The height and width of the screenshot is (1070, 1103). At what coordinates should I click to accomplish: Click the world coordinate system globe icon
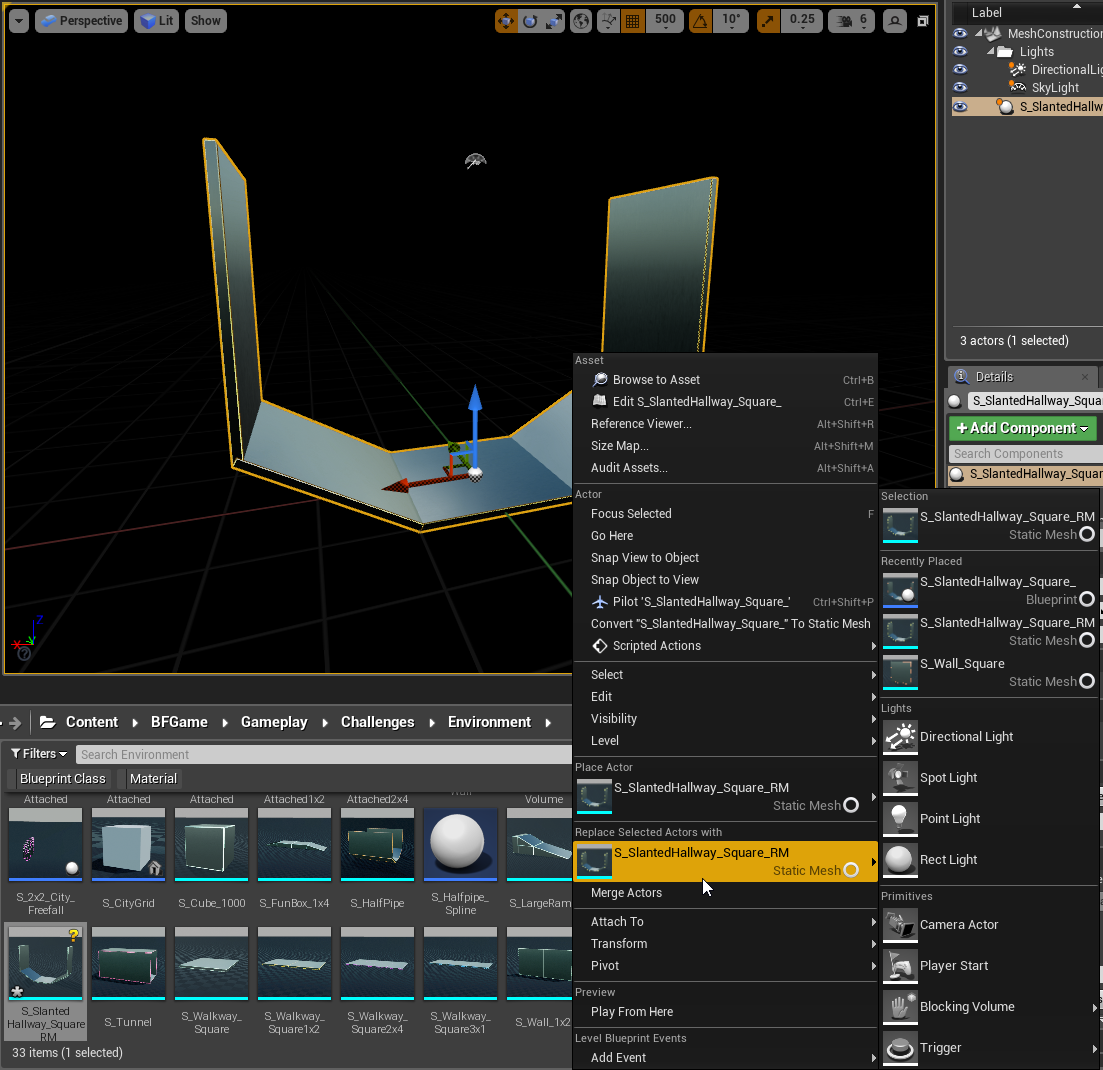581,21
